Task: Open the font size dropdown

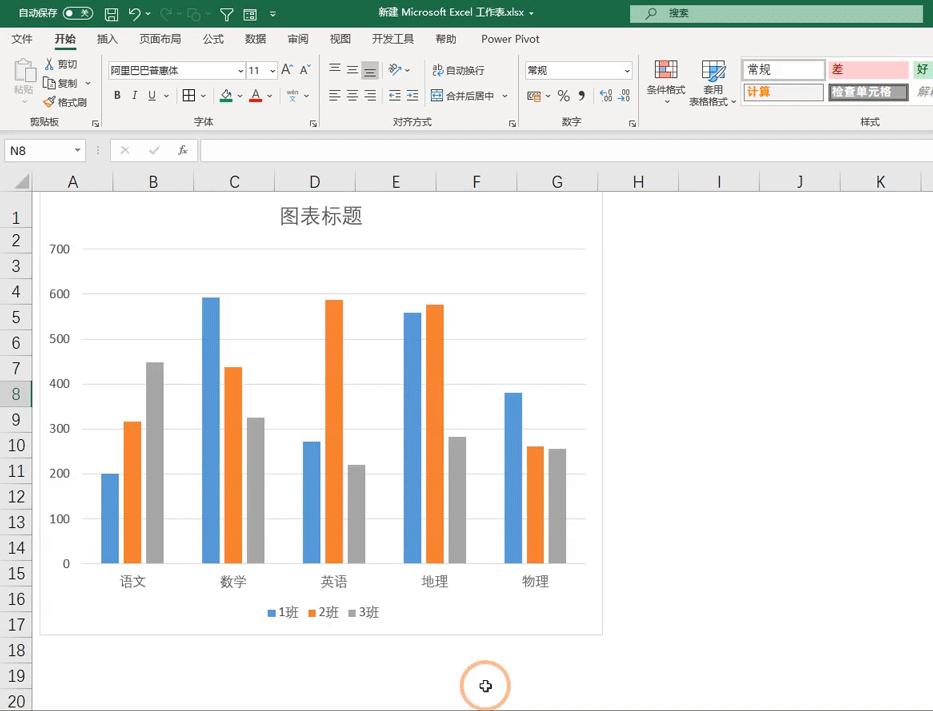Action: click(x=272, y=70)
